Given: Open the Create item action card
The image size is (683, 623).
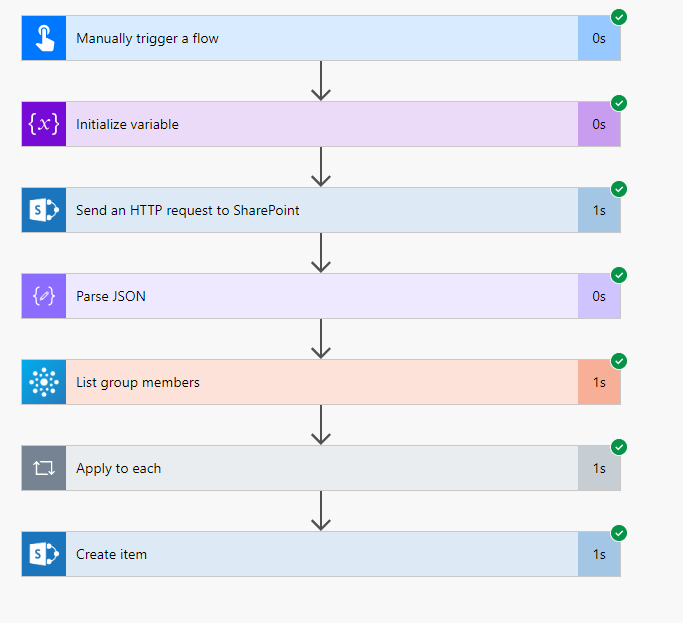Looking at the screenshot, I should 320,554.
